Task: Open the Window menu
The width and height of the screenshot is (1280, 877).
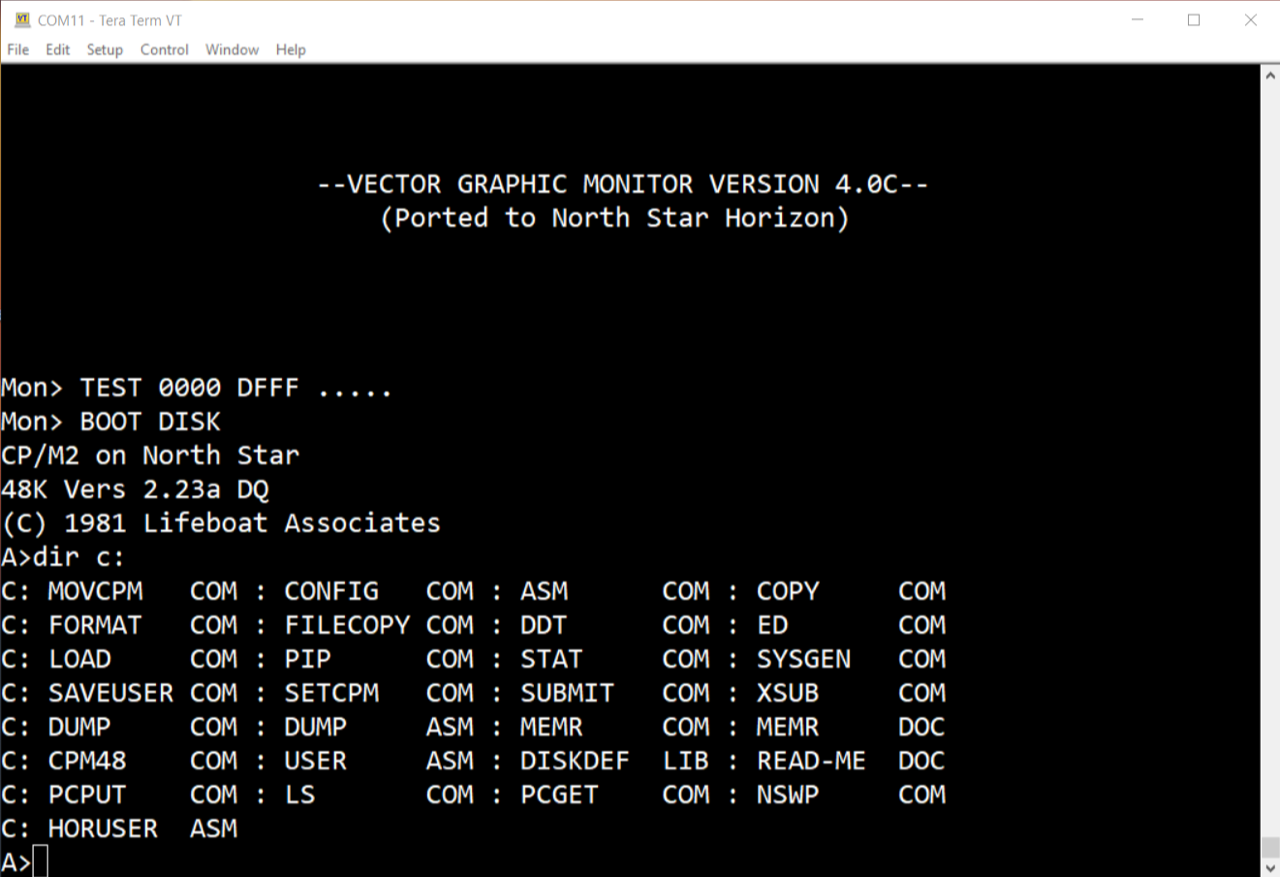Action: click(232, 49)
